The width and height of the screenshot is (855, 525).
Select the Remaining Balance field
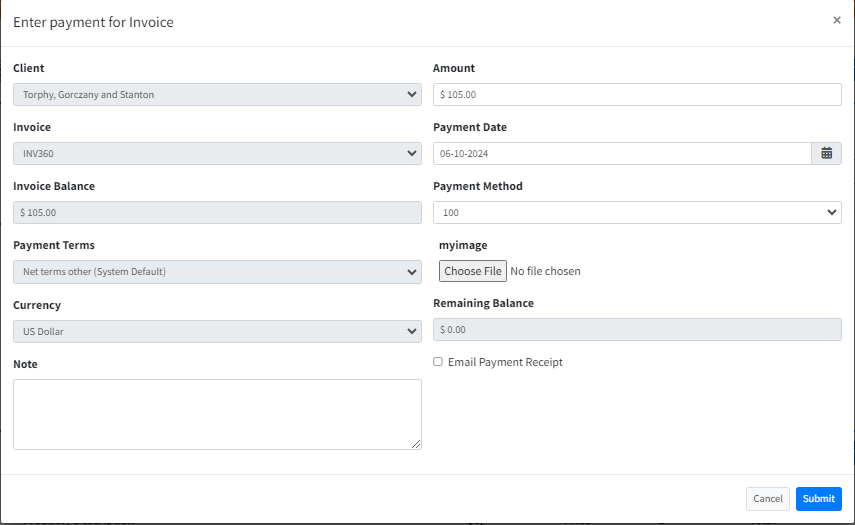(x=637, y=330)
